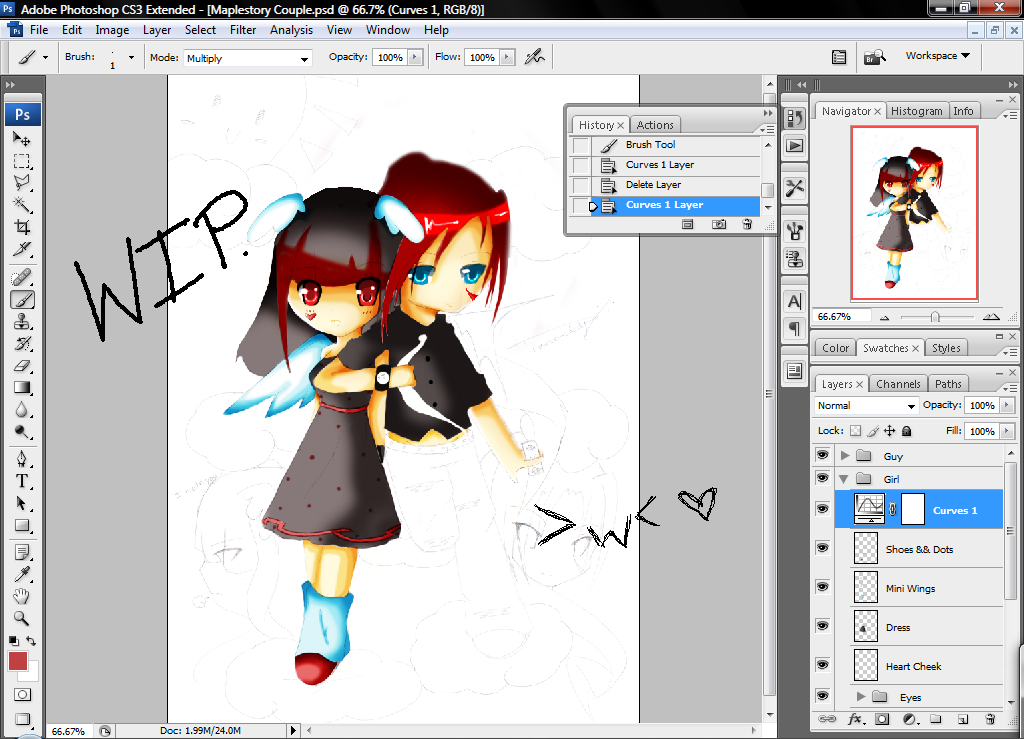Open the Analysis menu

(x=291, y=30)
